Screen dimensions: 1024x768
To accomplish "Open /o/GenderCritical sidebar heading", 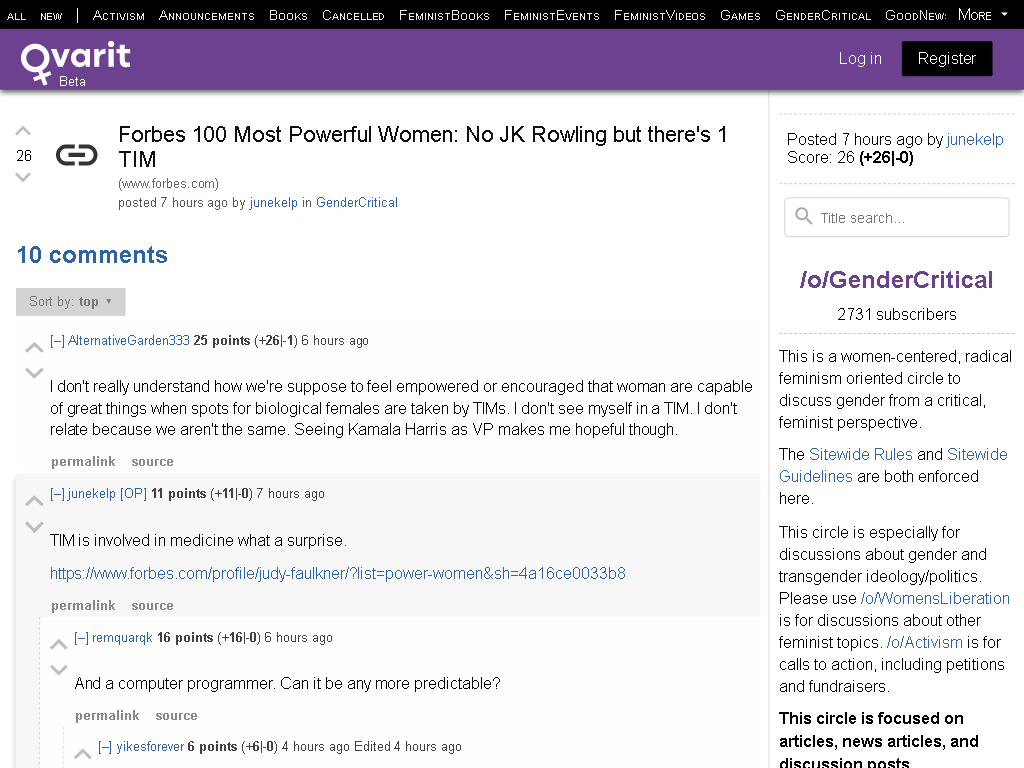I will click(x=896, y=280).
